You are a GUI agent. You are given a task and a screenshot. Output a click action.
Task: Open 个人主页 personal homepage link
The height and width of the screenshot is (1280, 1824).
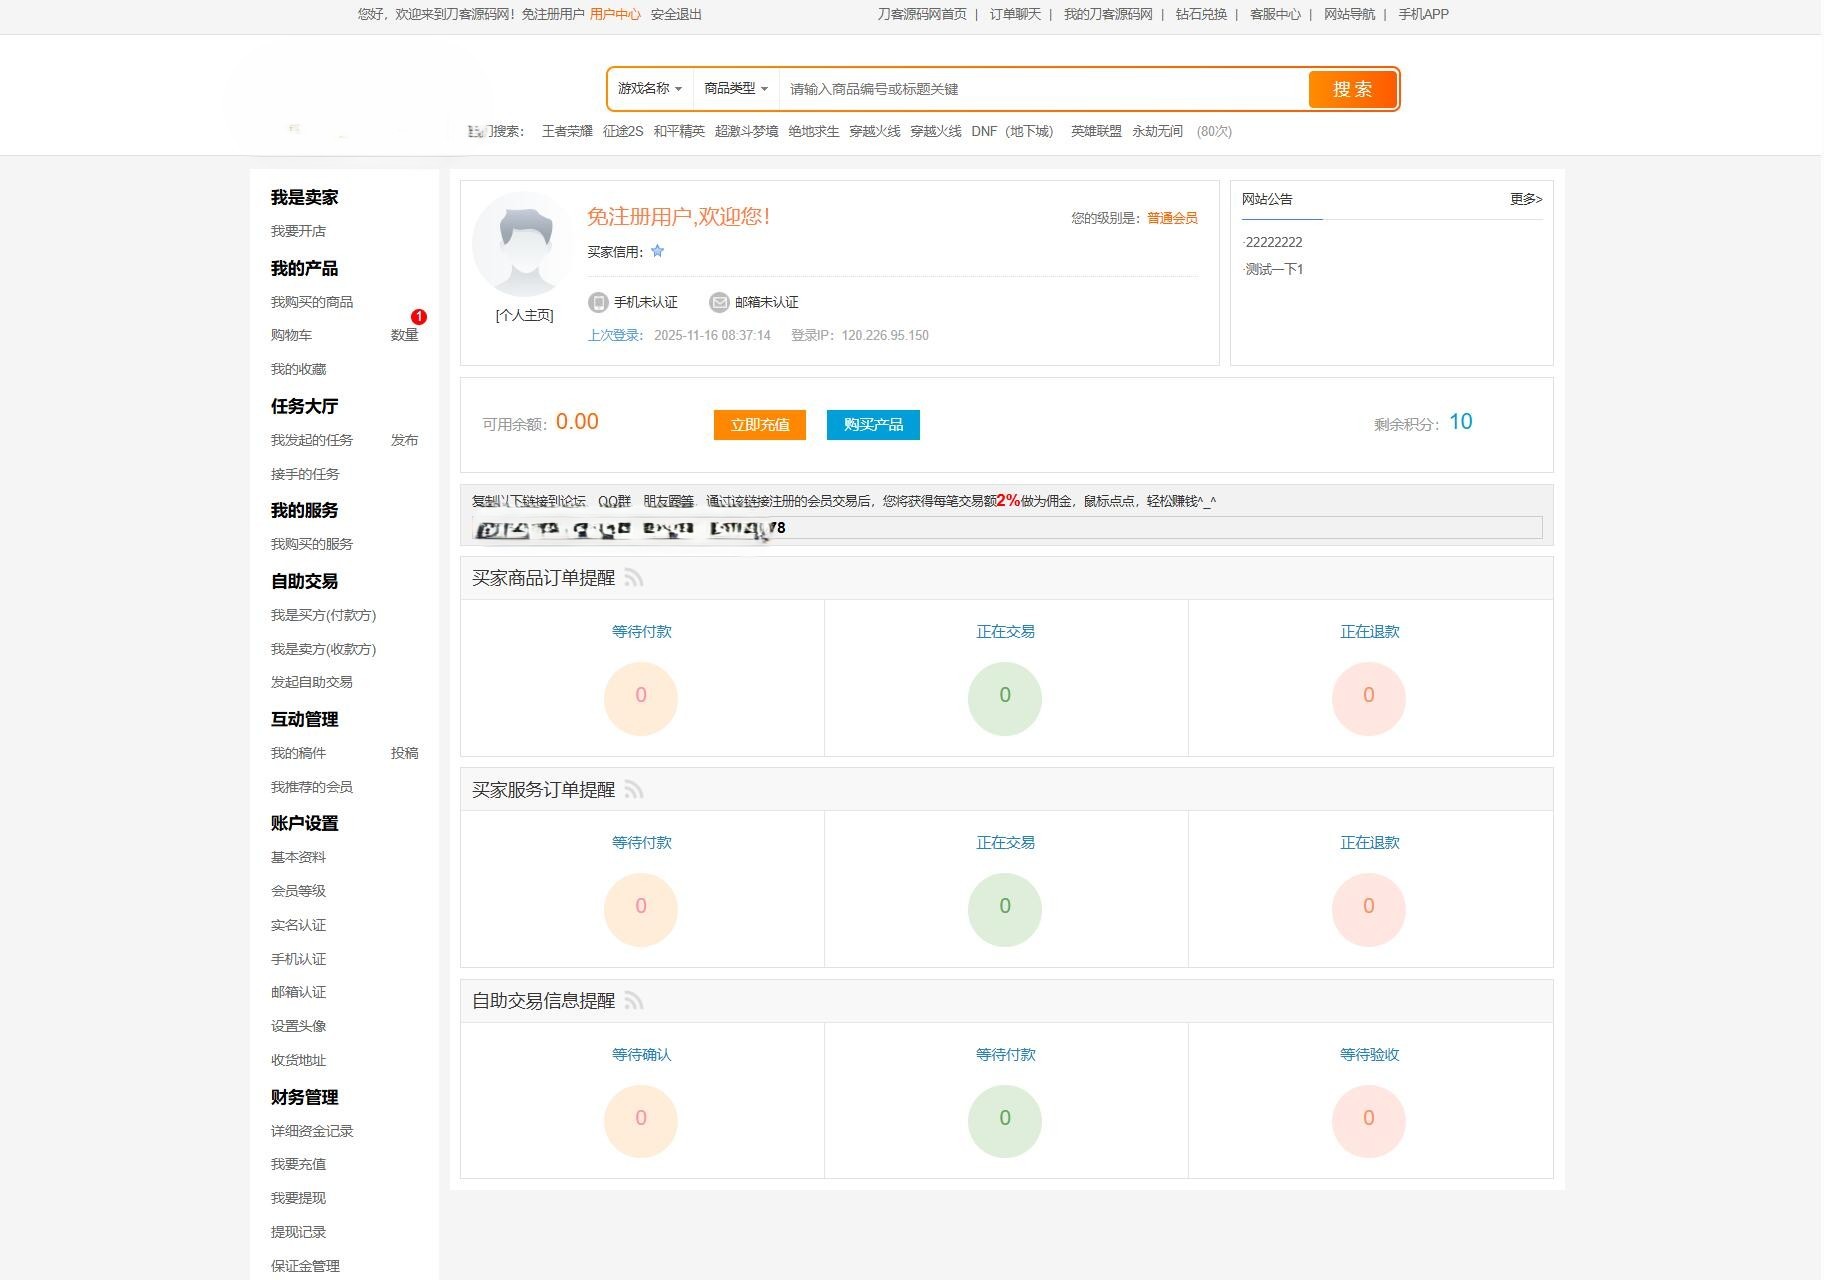[x=522, y=314]
